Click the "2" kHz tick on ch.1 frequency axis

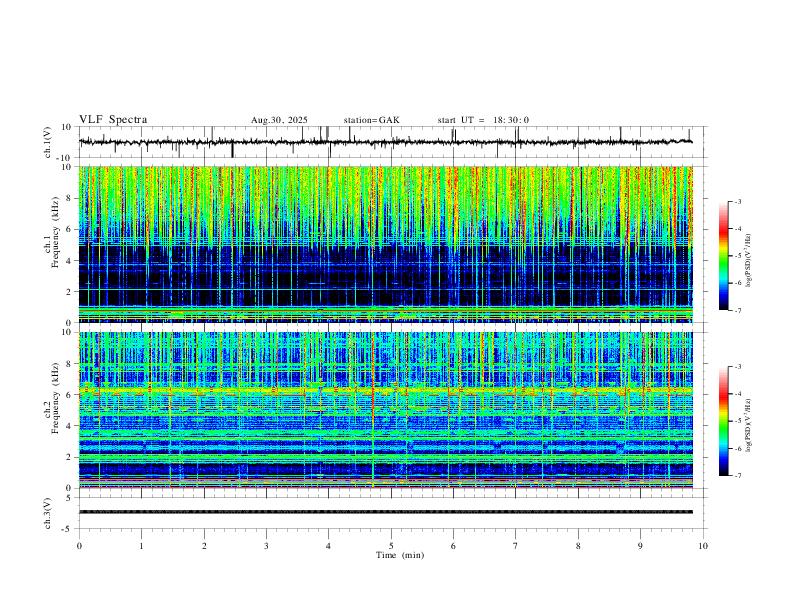(71, 291)
